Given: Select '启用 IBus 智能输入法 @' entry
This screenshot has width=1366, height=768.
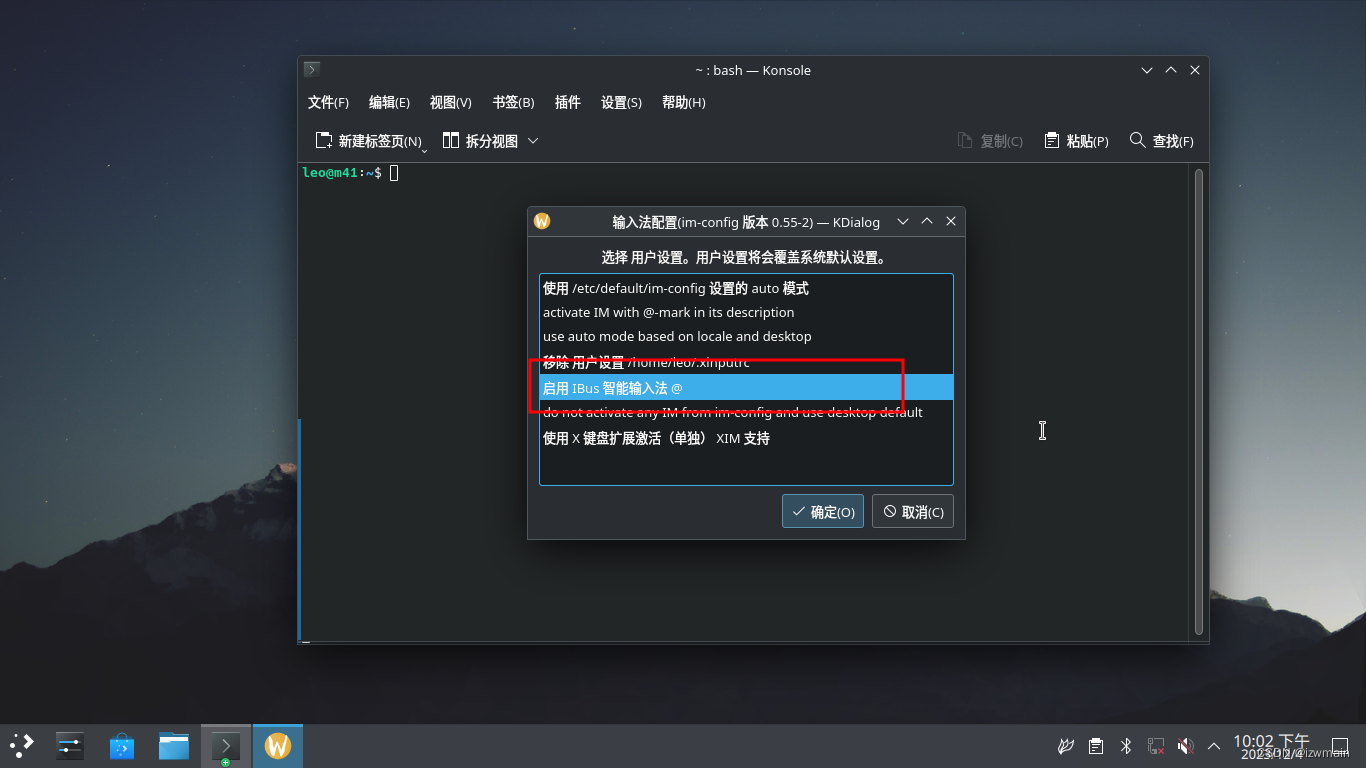Looking at the screenshot, I should point(746,387).
